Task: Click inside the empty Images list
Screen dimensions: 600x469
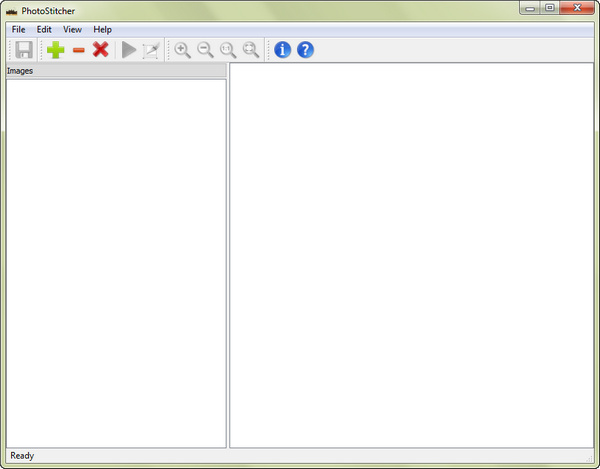Action: [x=115, y=260]
